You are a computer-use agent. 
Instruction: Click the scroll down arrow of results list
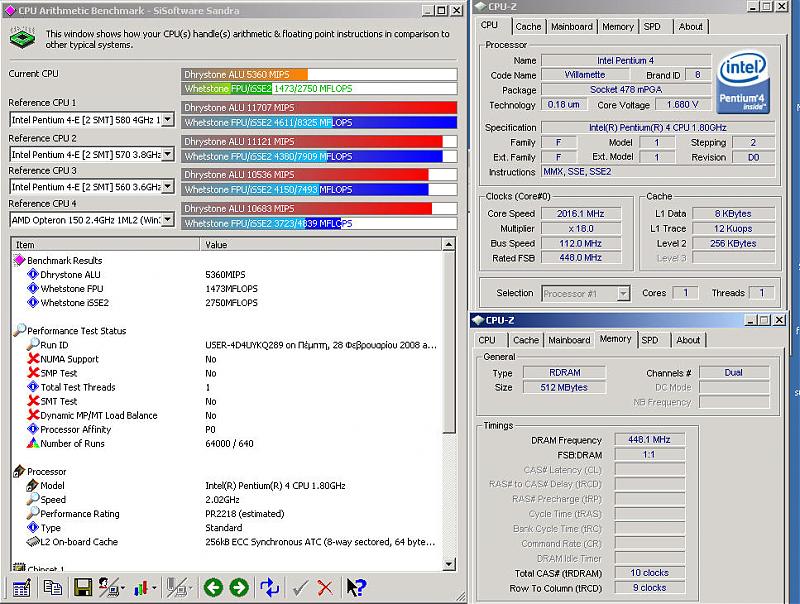(448, 564)
